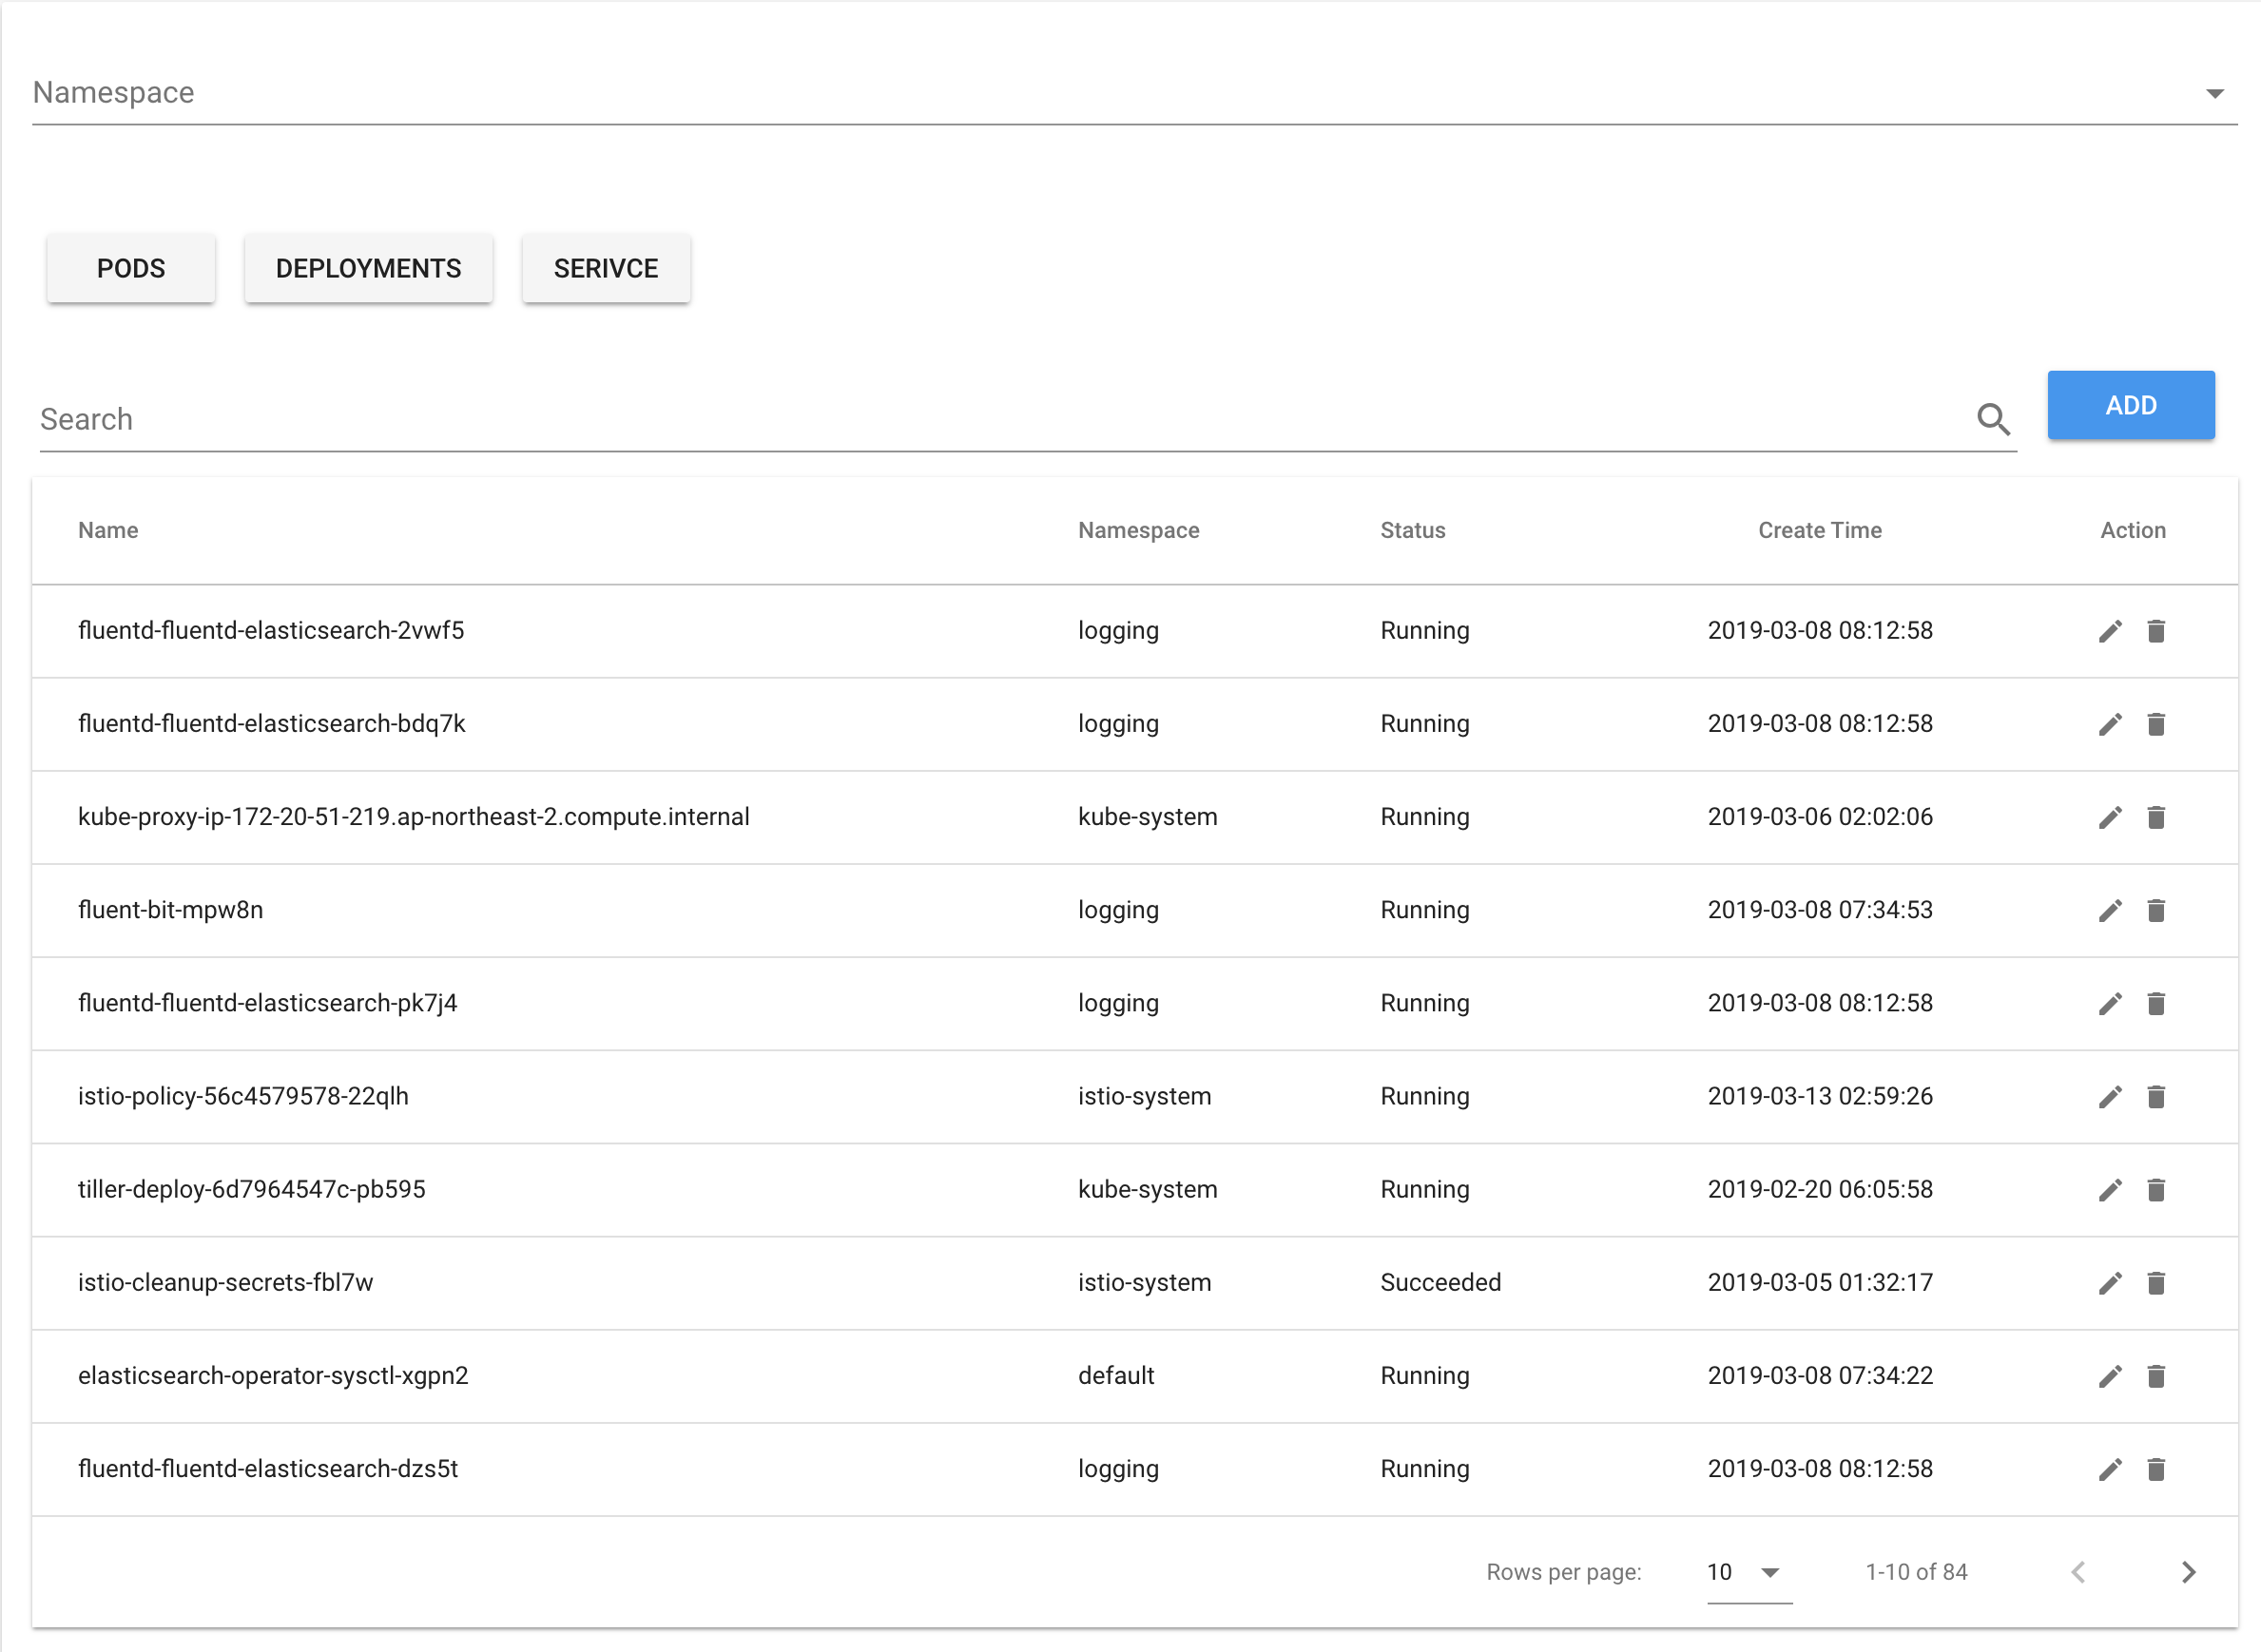Delete the fluentd-fluentd-elasticsearch-bdq7k pod

[x=2157, y=723]
